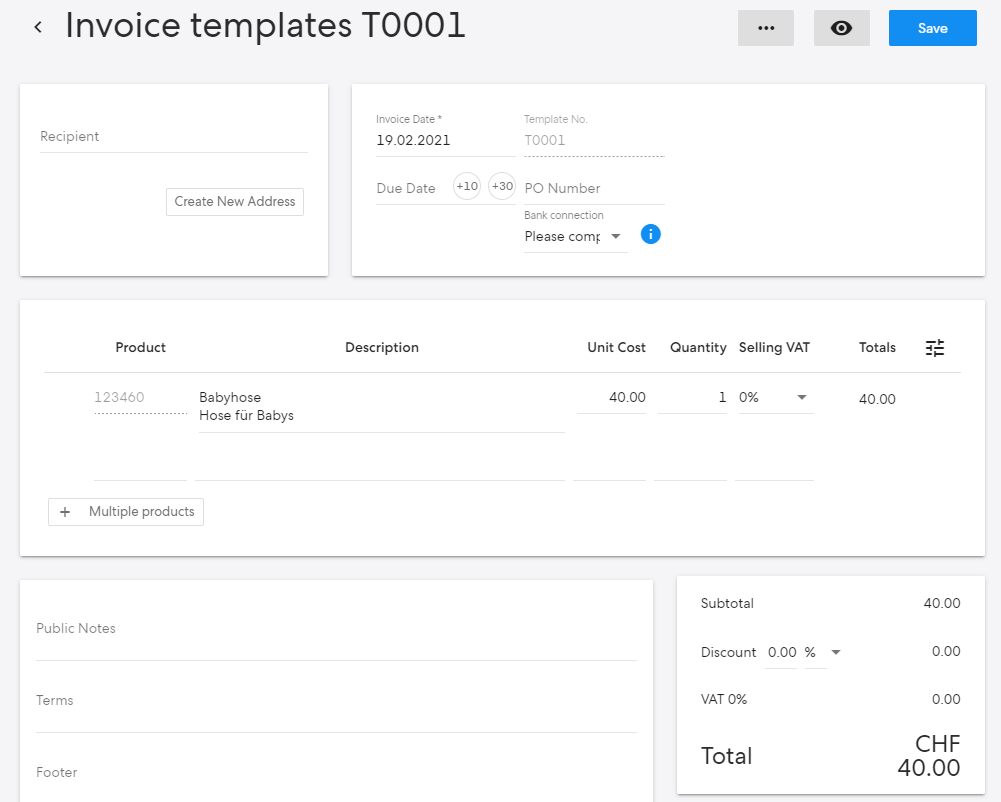Edit Unit Cost 40.00 field
The image size is (1001, 802).
[x=612, y=398]
